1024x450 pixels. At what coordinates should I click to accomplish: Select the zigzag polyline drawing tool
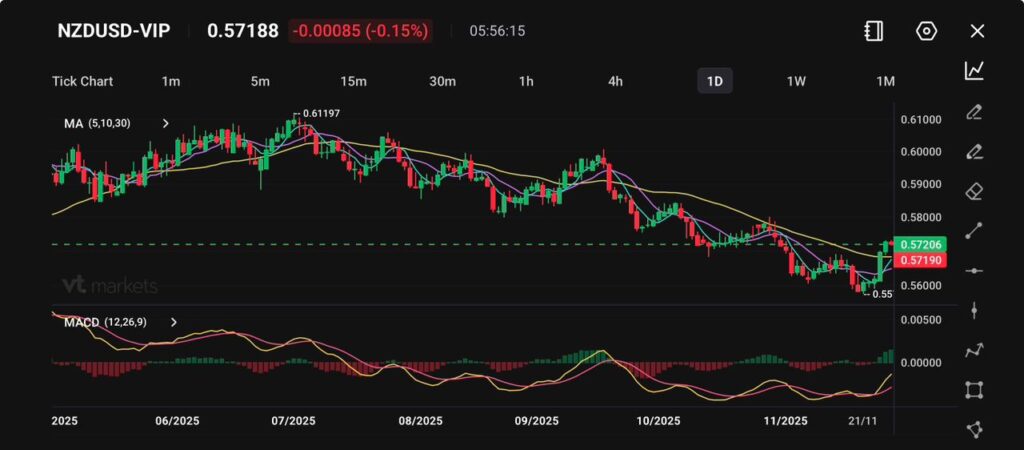(x=974, y=350)
